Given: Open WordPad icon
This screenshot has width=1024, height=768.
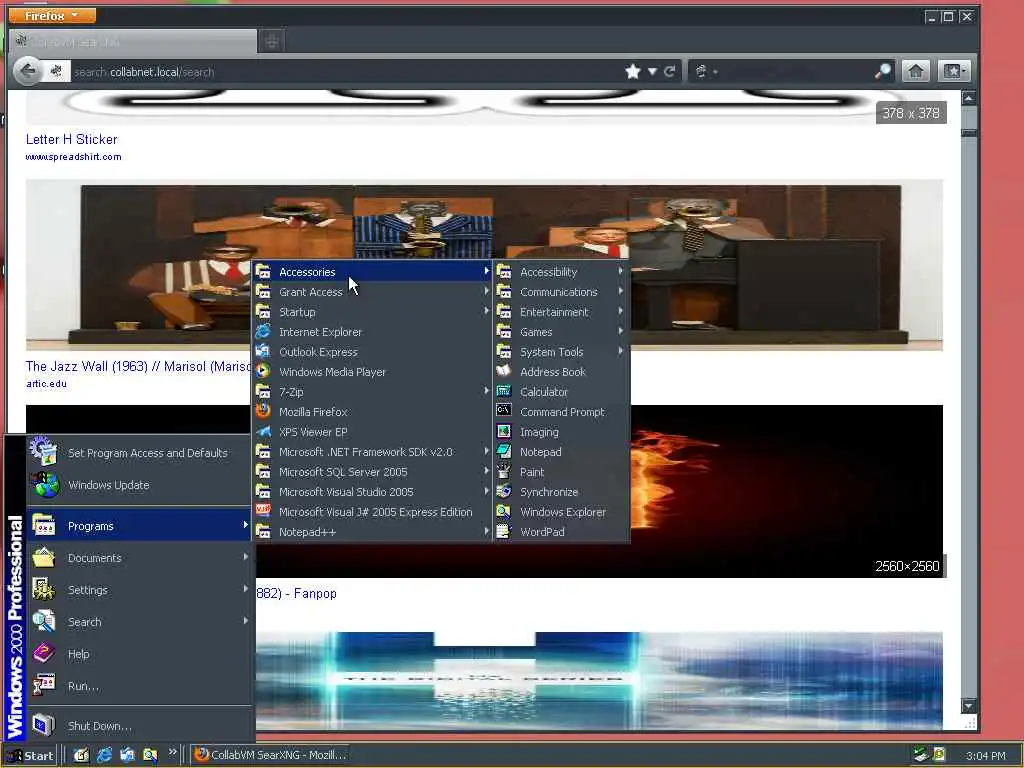Looking at the screenshot, I should coord(504,531).
